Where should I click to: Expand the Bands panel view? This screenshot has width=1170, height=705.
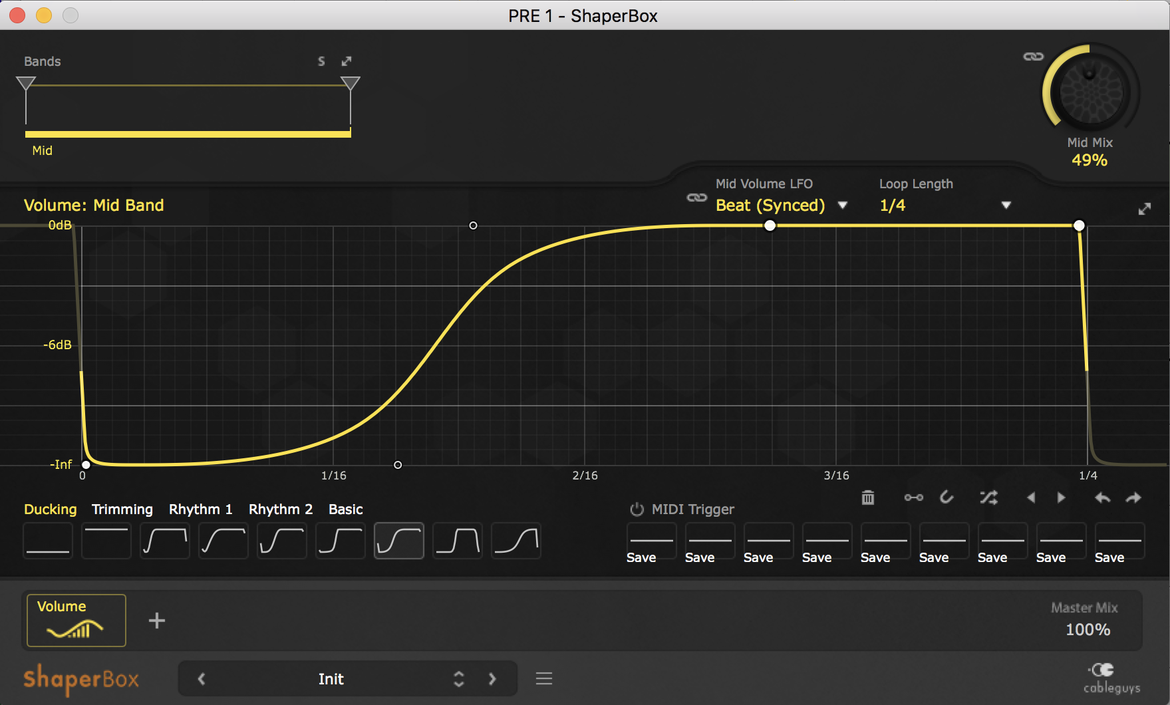(346, 61)
